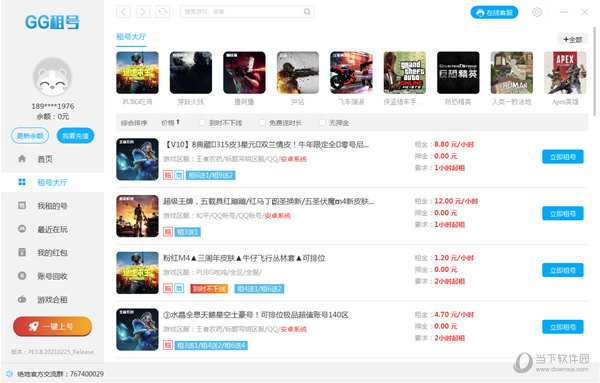Open the 超级王牌 listing thumbnail
600x383 pixels.
(137, 216)
